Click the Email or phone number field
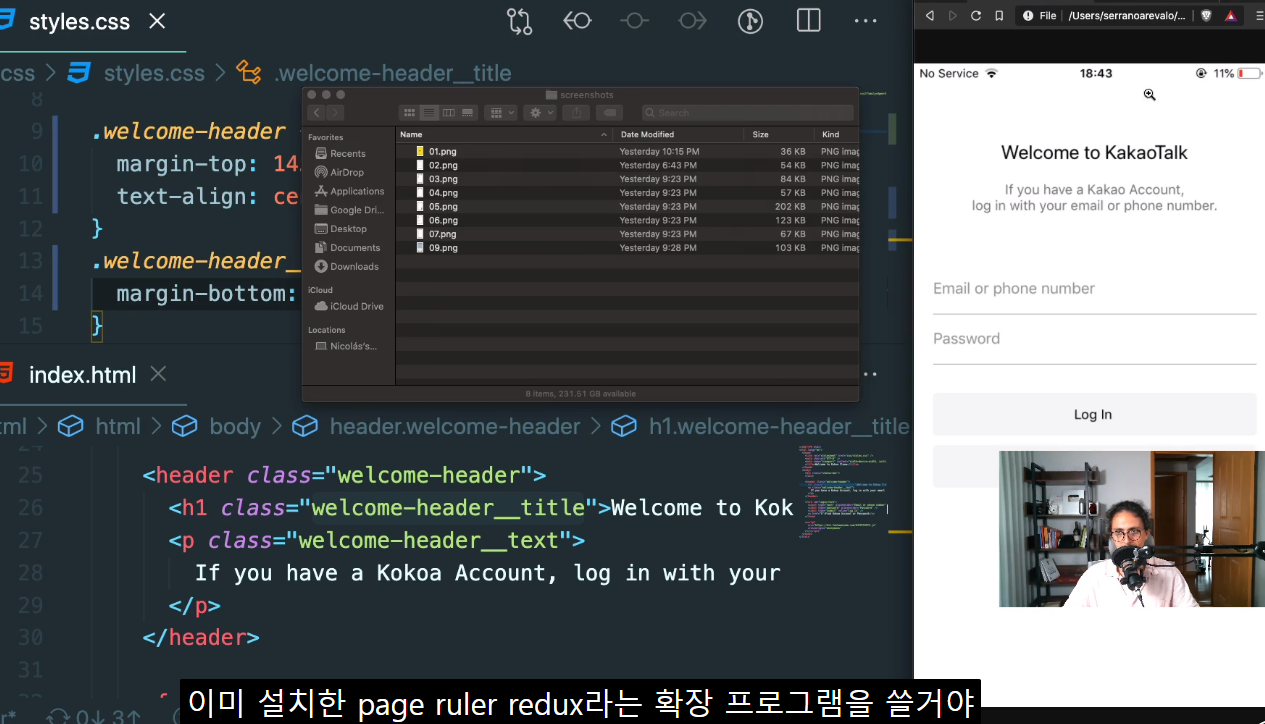Image resolution: width=1265 pixels, height=724 pixels. [1094, 289]
